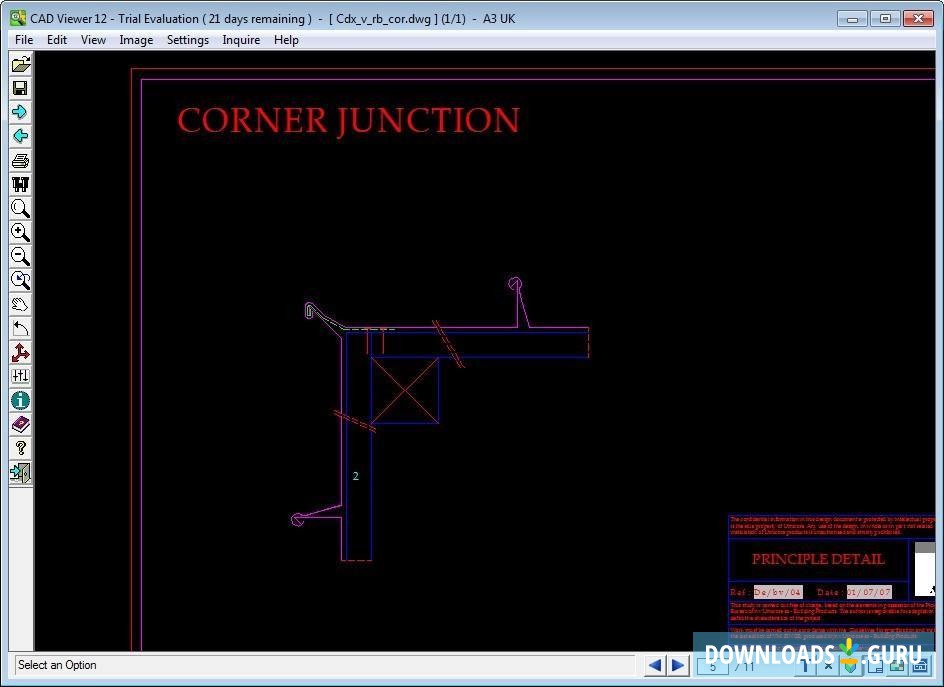Close the CAD Viewer window
Viewport: 944px width, 687px height.
pyautogui.click(x=918, y=19)
